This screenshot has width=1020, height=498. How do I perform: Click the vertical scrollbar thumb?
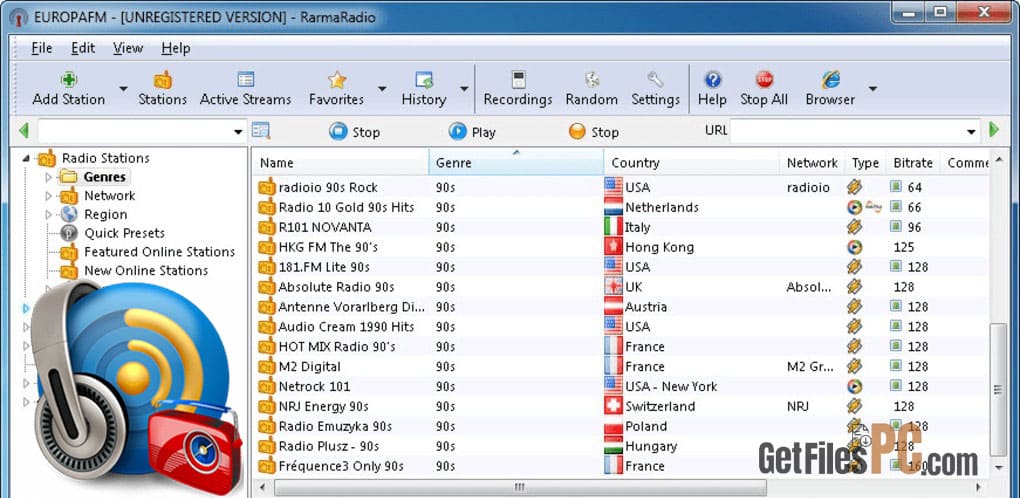coord(998,389)
